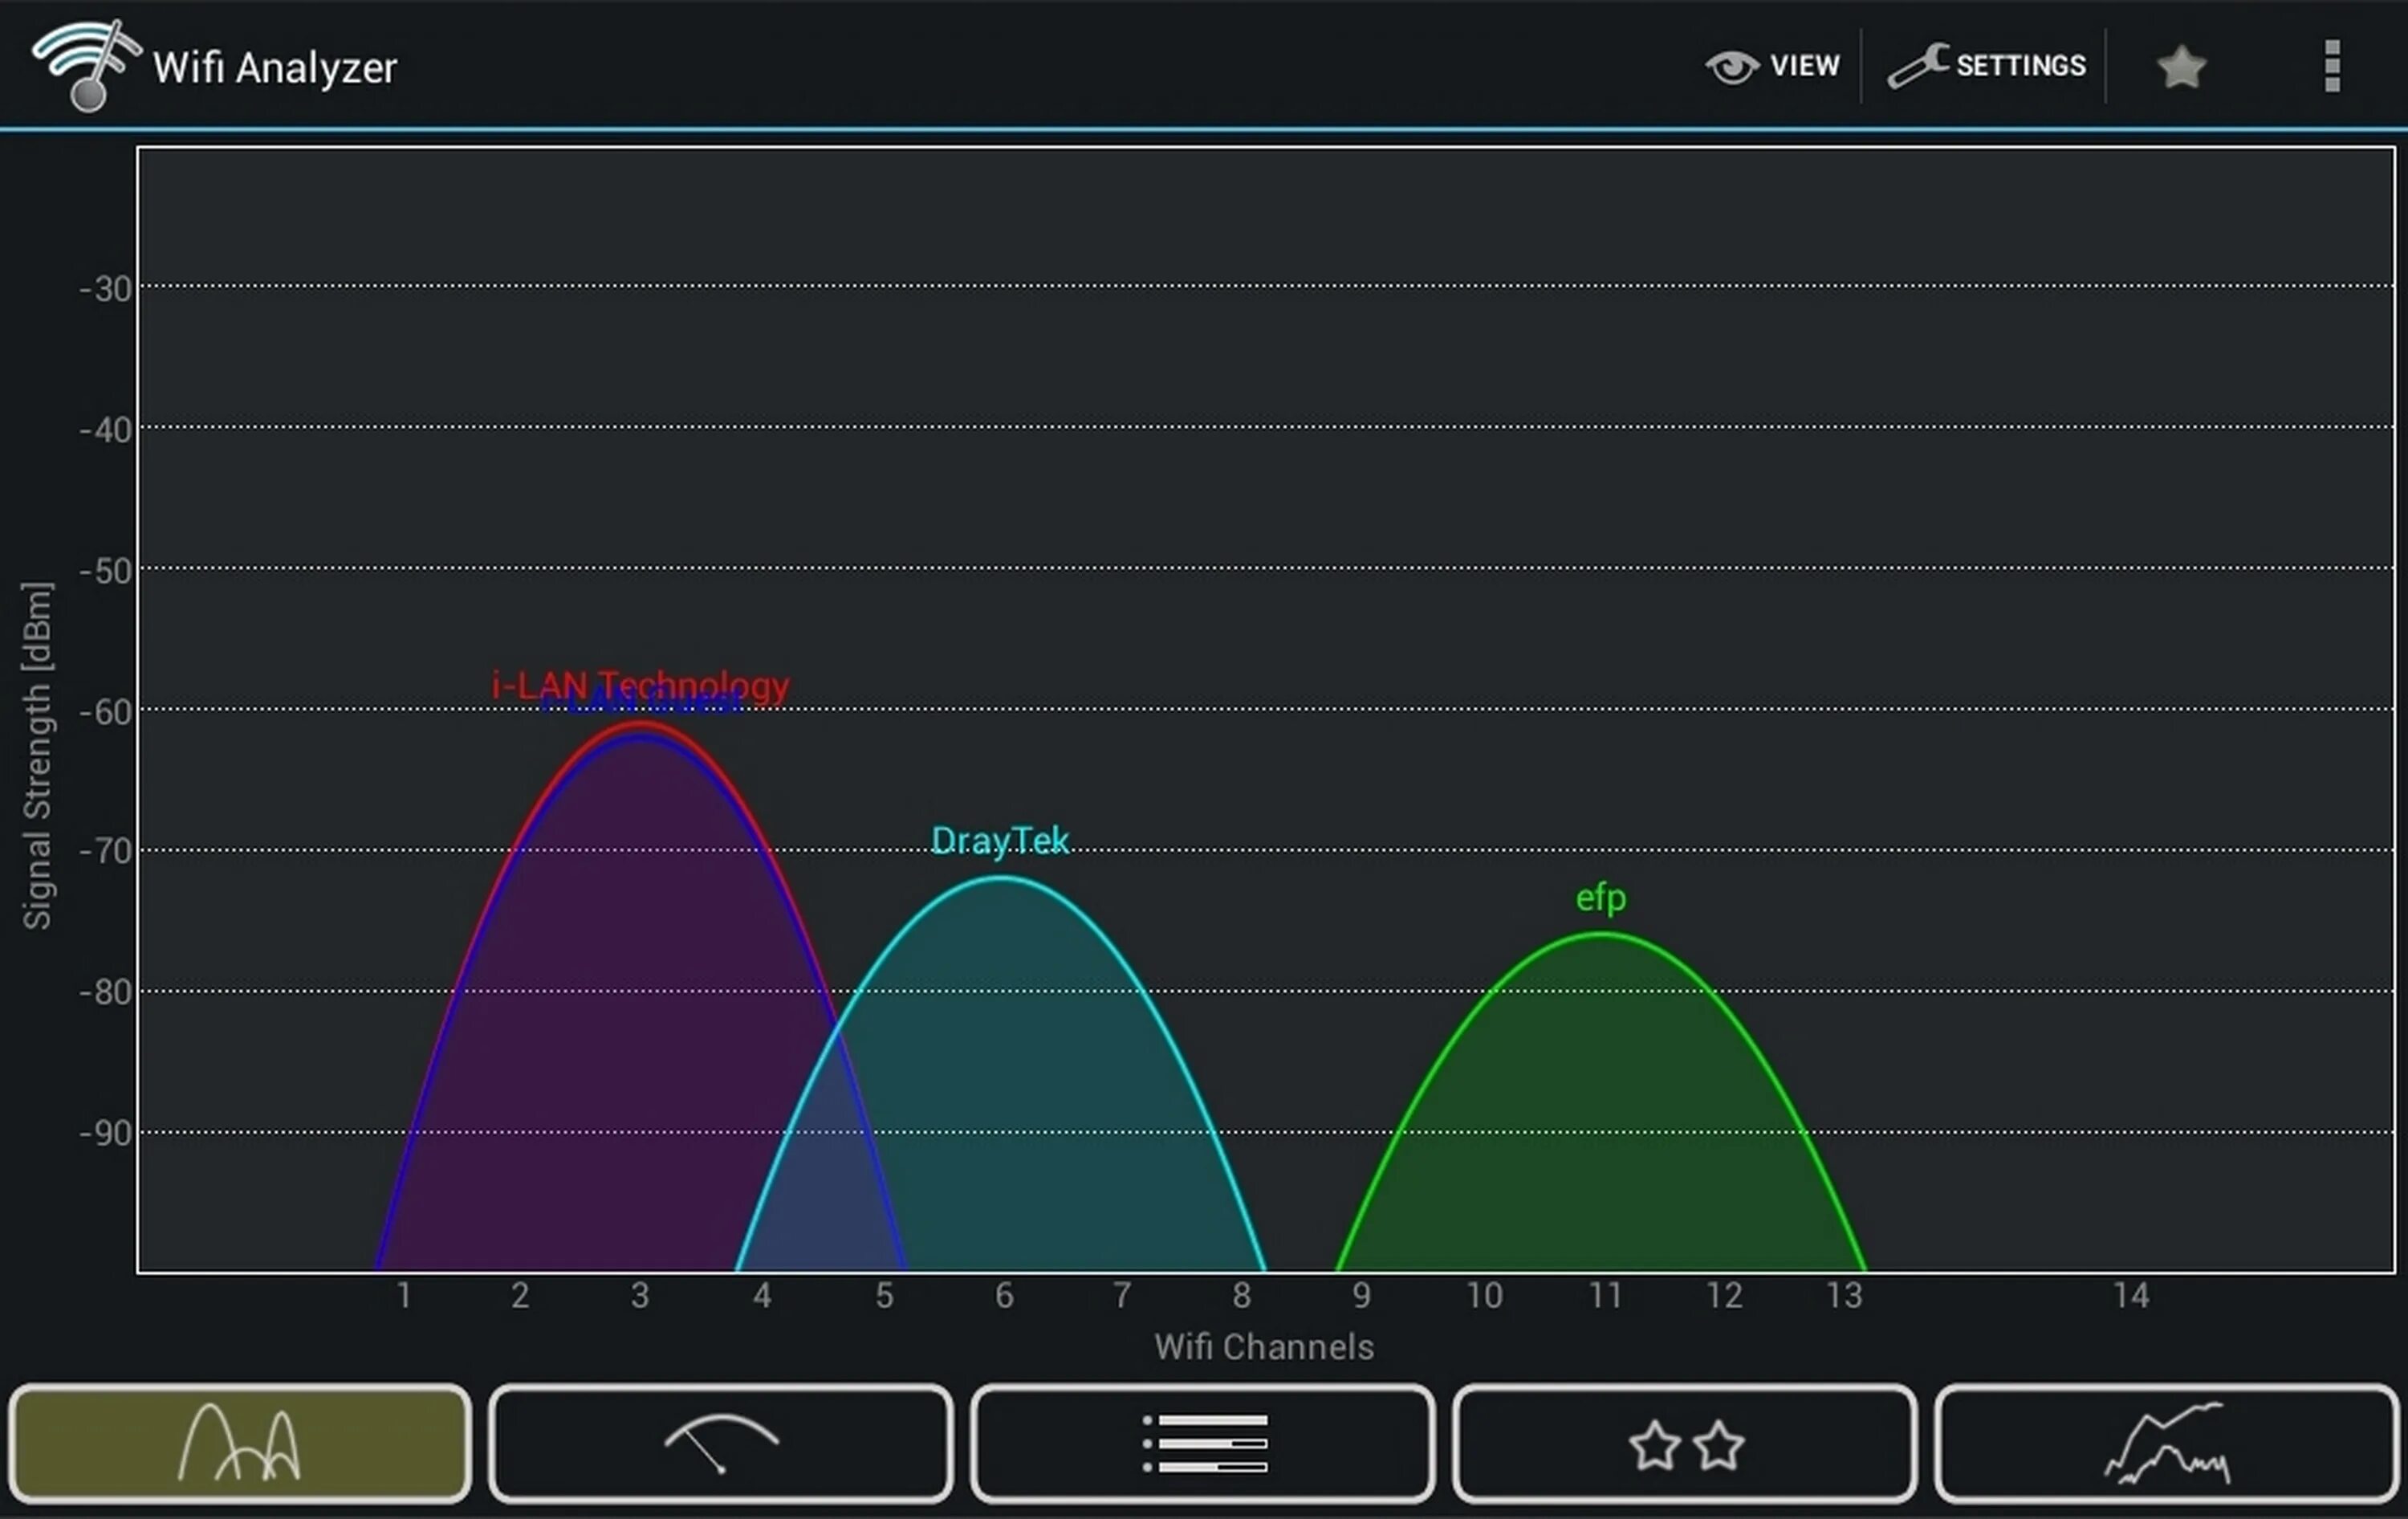Click the Wifi Channels axis title
The width and height of the screenshot is (2408, 1519).
(1263, 1347)
